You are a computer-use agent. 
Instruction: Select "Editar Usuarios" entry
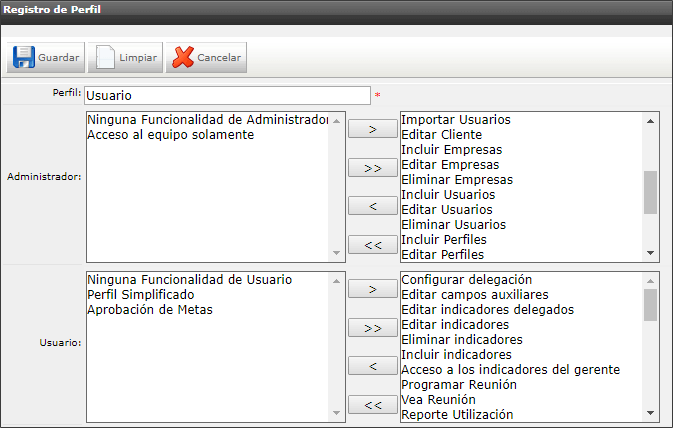[x=447, y=210]
